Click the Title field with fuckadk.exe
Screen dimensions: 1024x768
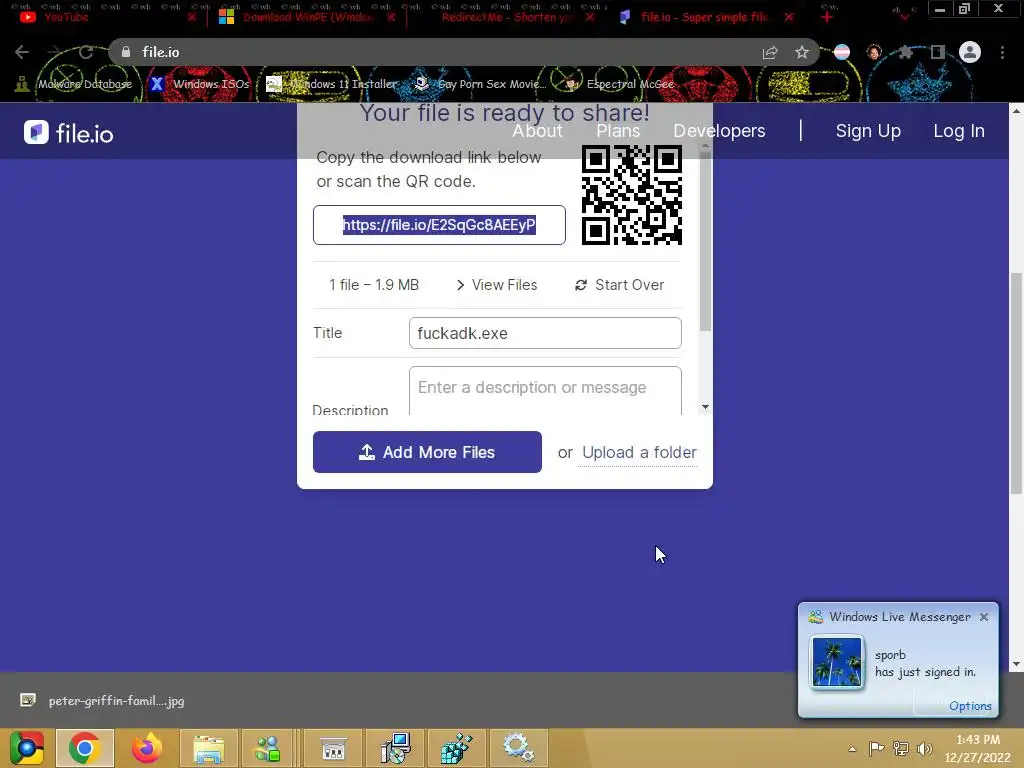(545, 333)
